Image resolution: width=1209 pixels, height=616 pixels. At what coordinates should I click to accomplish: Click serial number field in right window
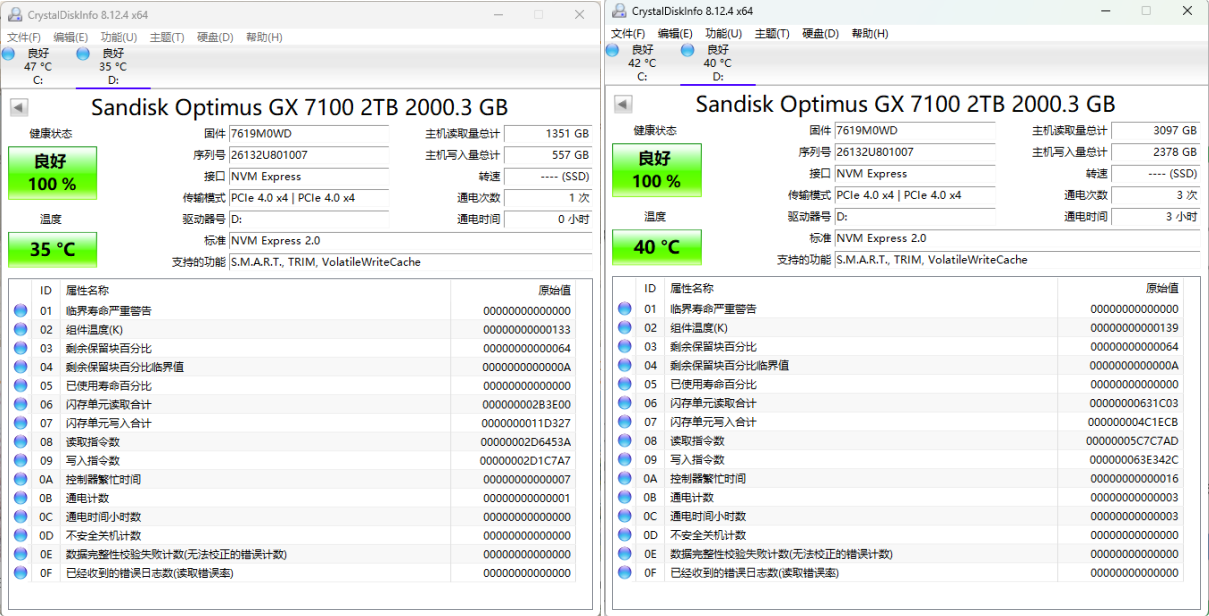(x=914, y=152)
